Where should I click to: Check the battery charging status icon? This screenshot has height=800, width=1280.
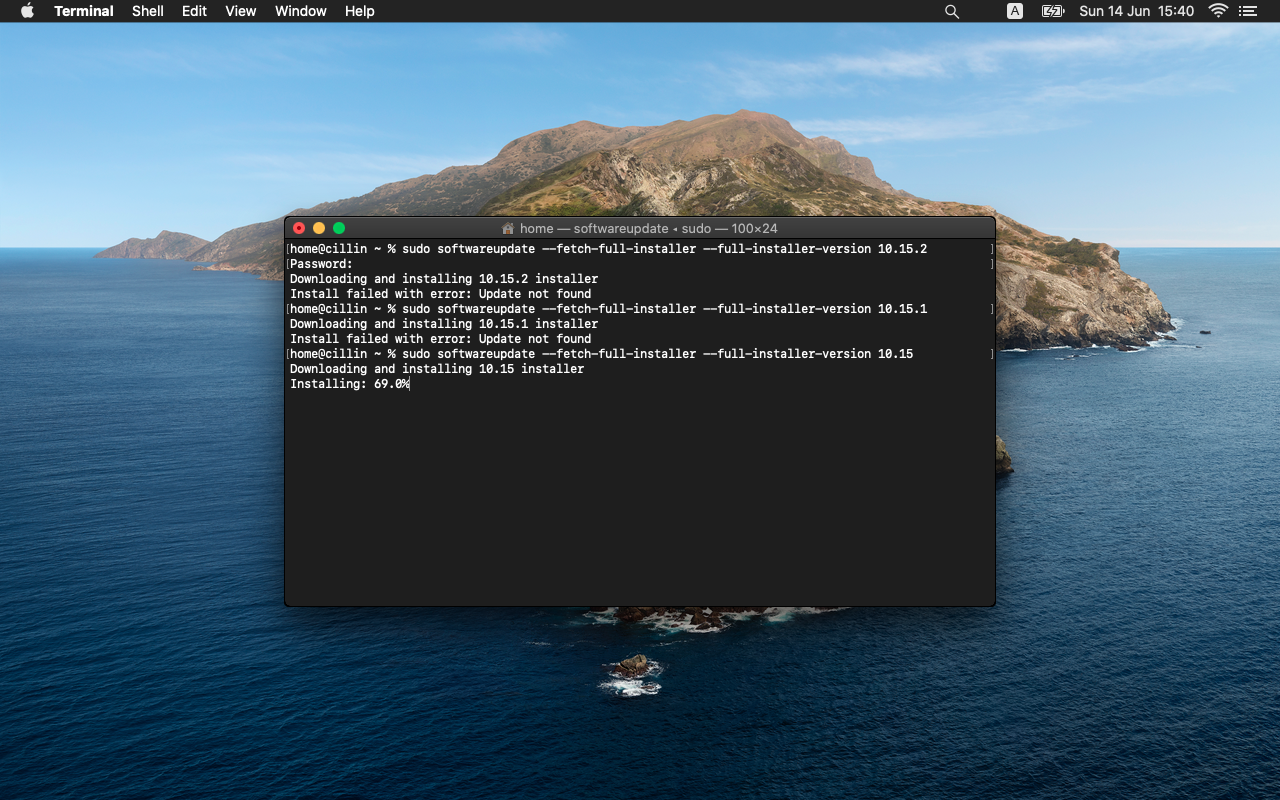(x=1052, y=11)
